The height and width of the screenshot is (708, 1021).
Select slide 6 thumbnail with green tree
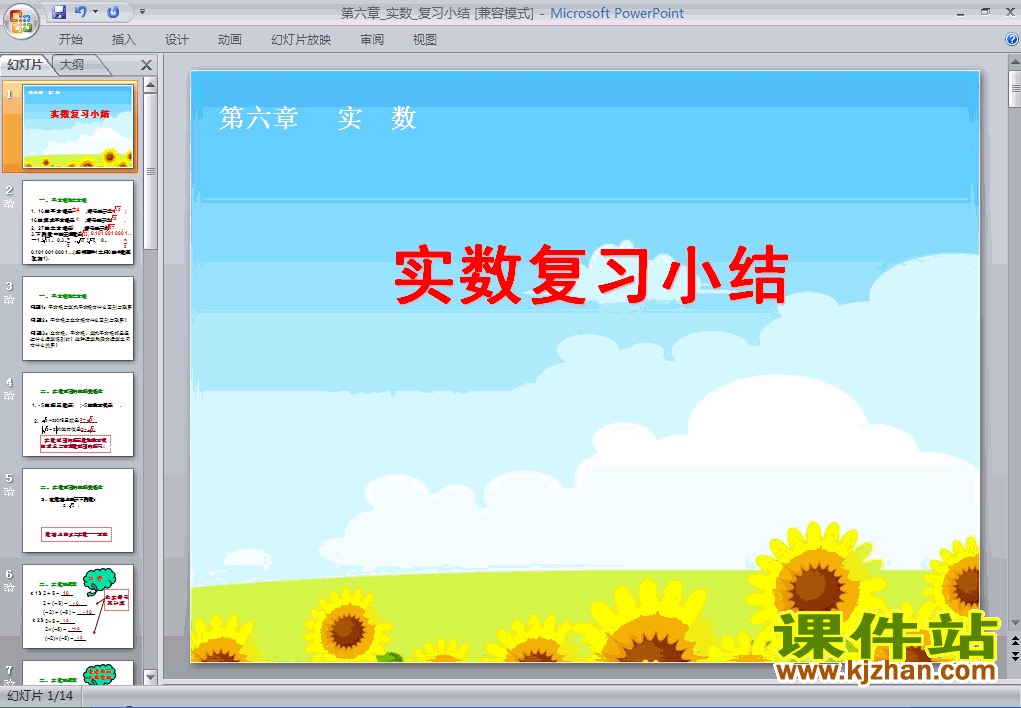[x=78, y=606]
